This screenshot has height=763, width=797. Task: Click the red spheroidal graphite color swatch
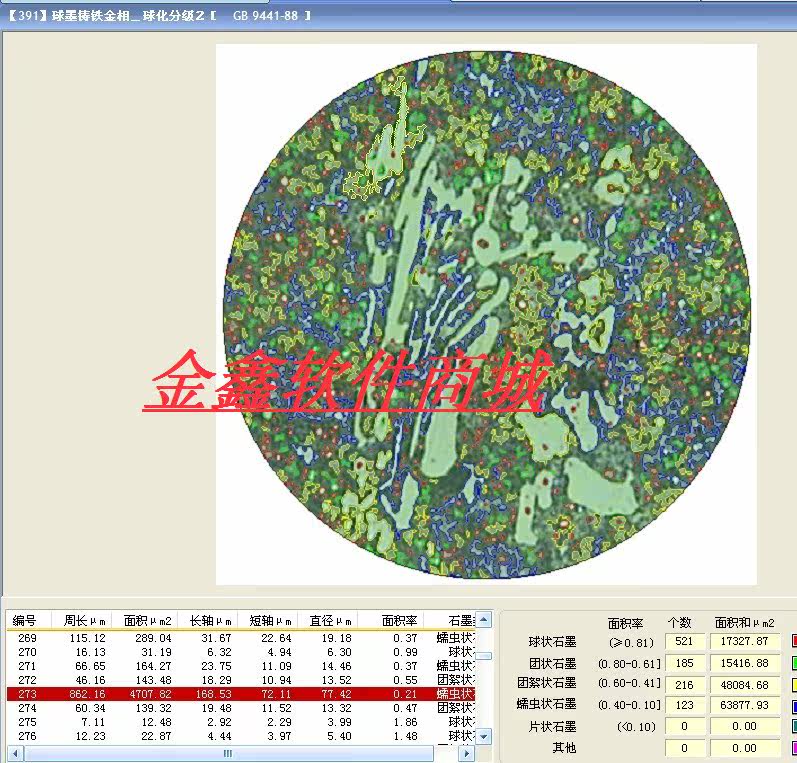[x=793, y=641]
